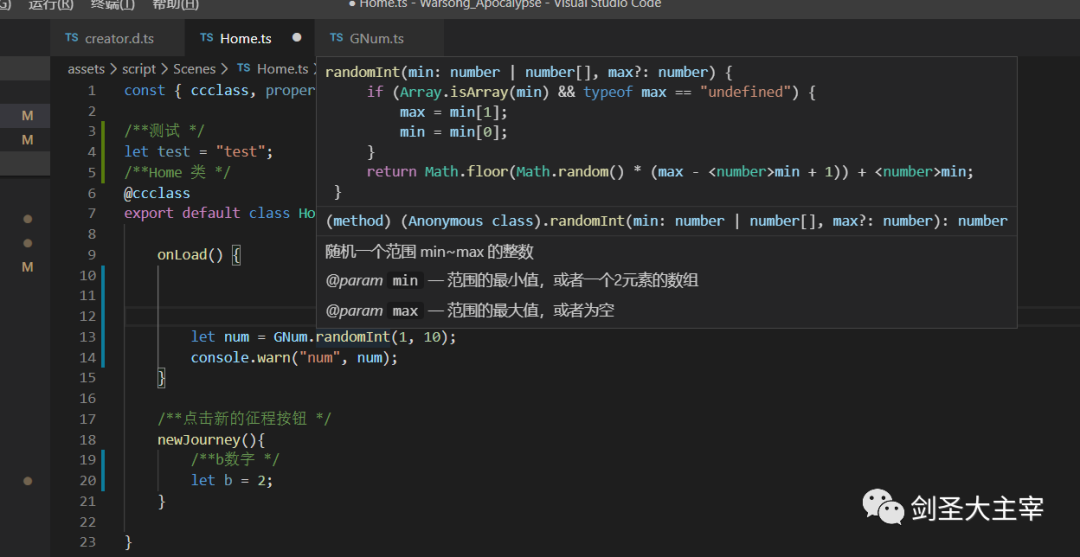
Task: Click 'max = min[1];' in the hover popup
Action: pos(453,112)
